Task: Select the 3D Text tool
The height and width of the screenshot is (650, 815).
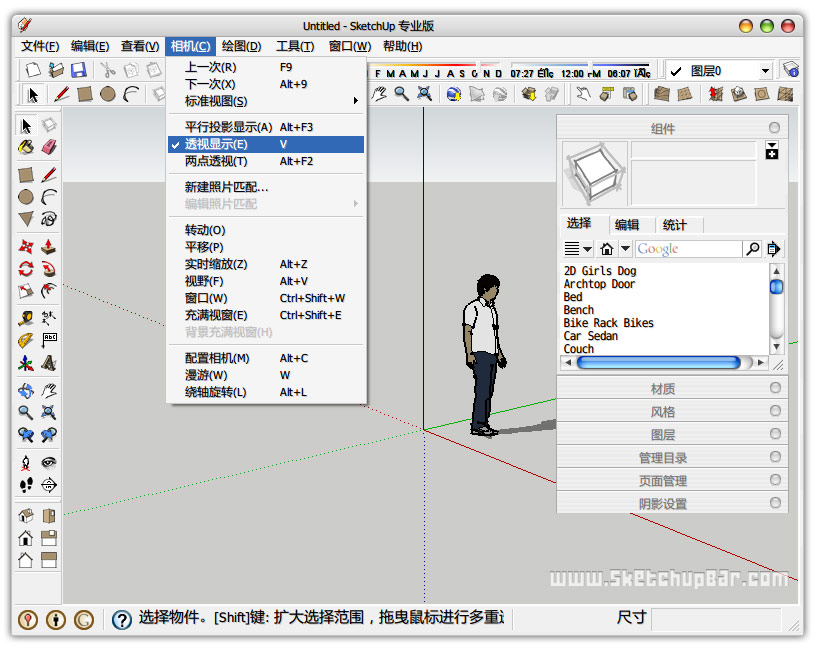Action: tap(49, 363)
